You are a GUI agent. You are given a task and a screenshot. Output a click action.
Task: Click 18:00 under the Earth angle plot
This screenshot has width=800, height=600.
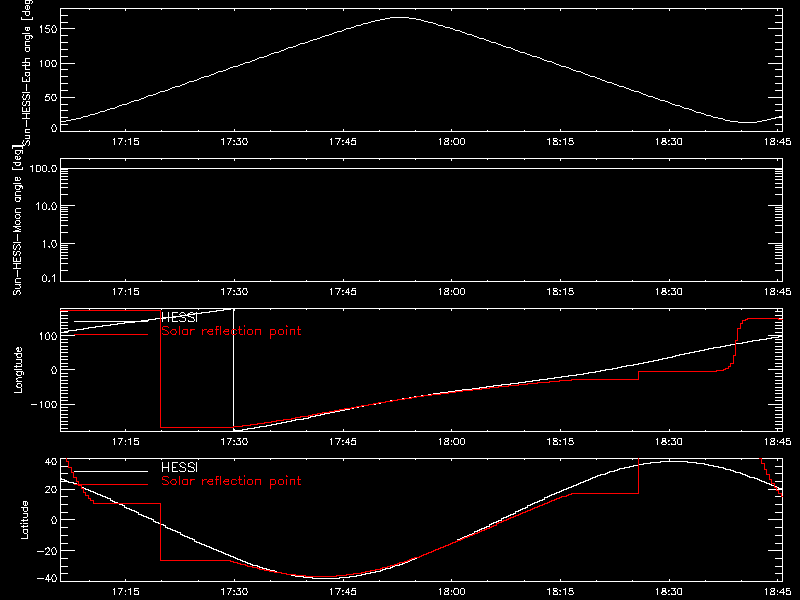452,141
